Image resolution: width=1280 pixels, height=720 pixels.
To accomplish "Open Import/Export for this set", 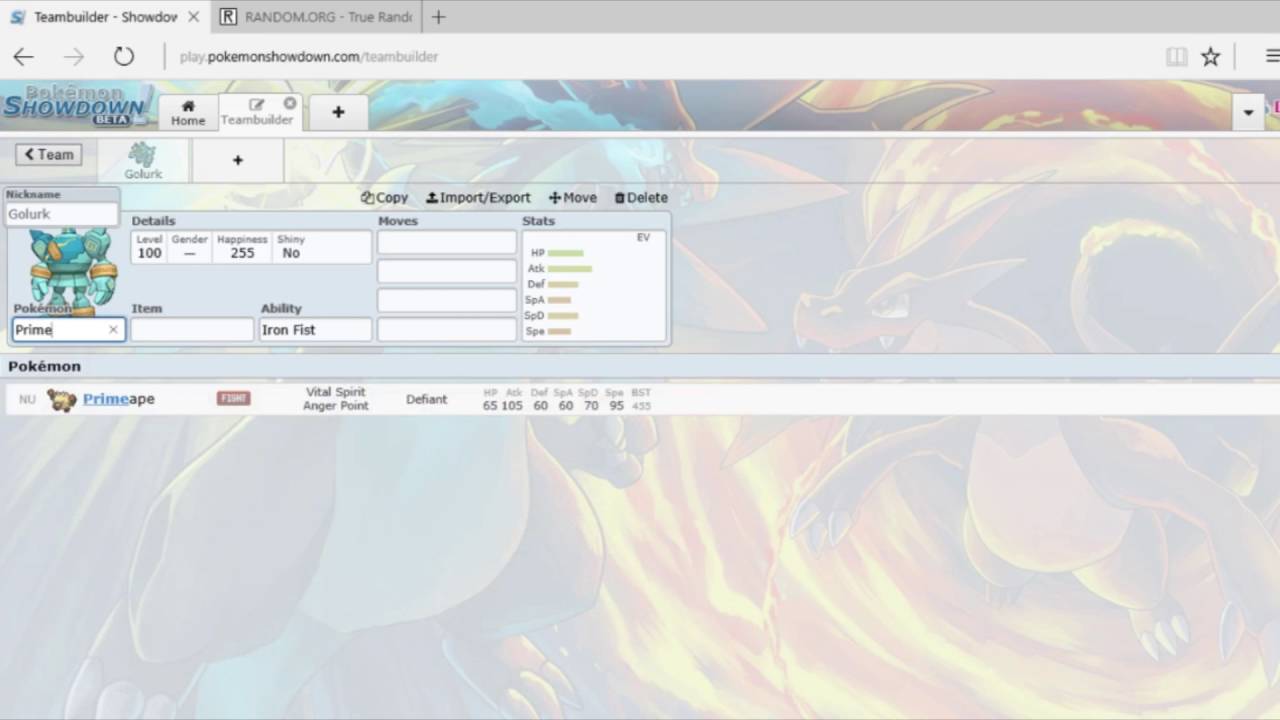I will point(478,198).
